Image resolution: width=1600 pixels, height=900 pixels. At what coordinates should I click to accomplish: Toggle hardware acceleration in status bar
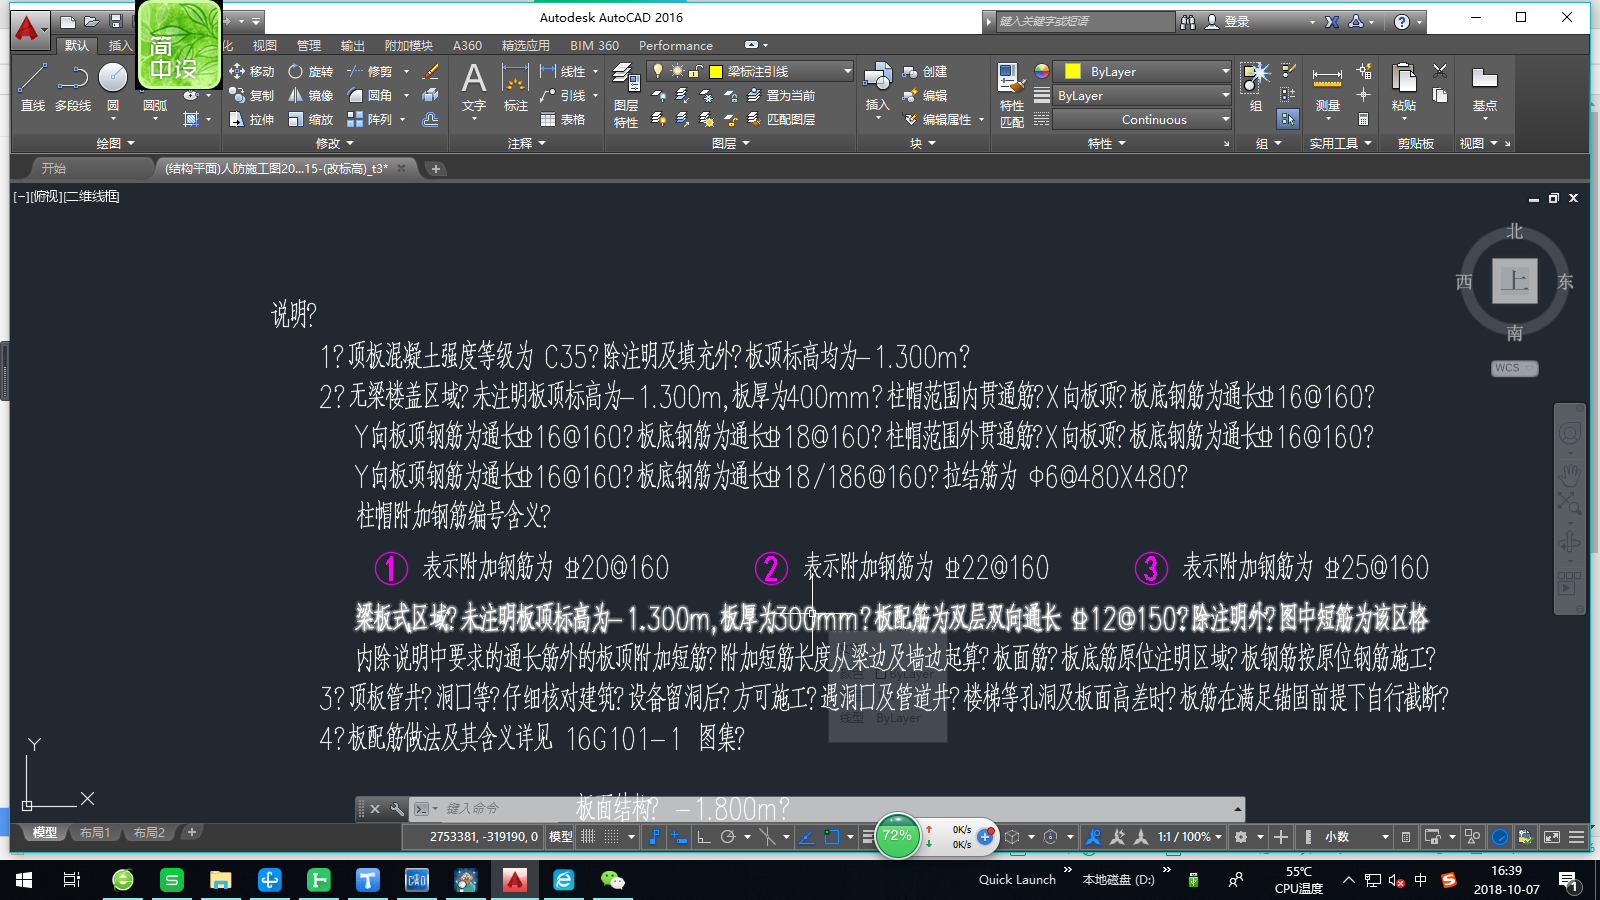1500,837
